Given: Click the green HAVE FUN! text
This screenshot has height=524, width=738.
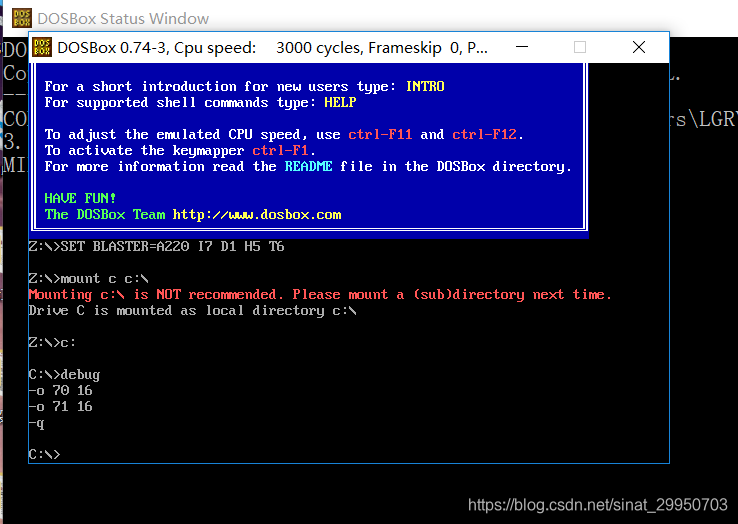Looking at the screenshot, I should (80, 198).
